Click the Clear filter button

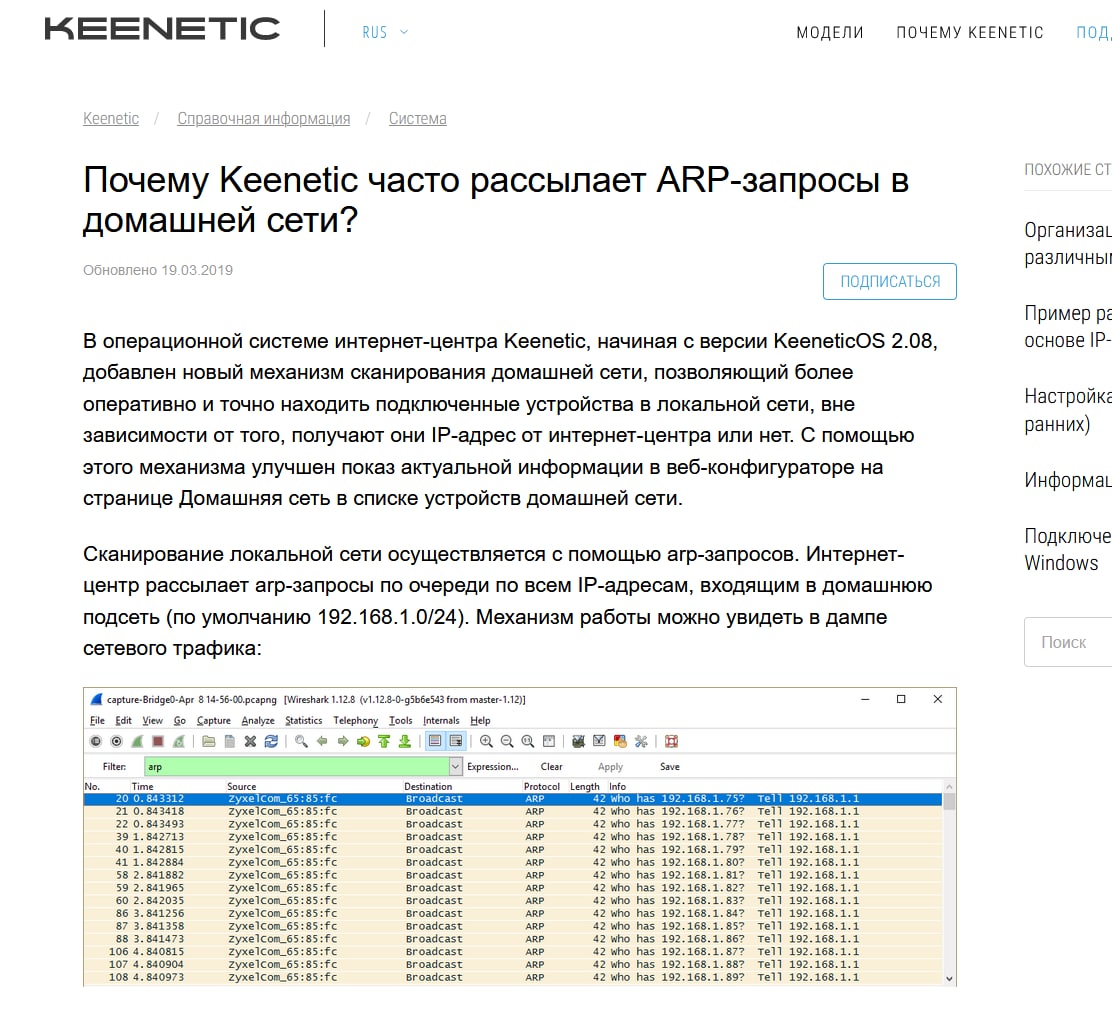[x=551, y=767]
